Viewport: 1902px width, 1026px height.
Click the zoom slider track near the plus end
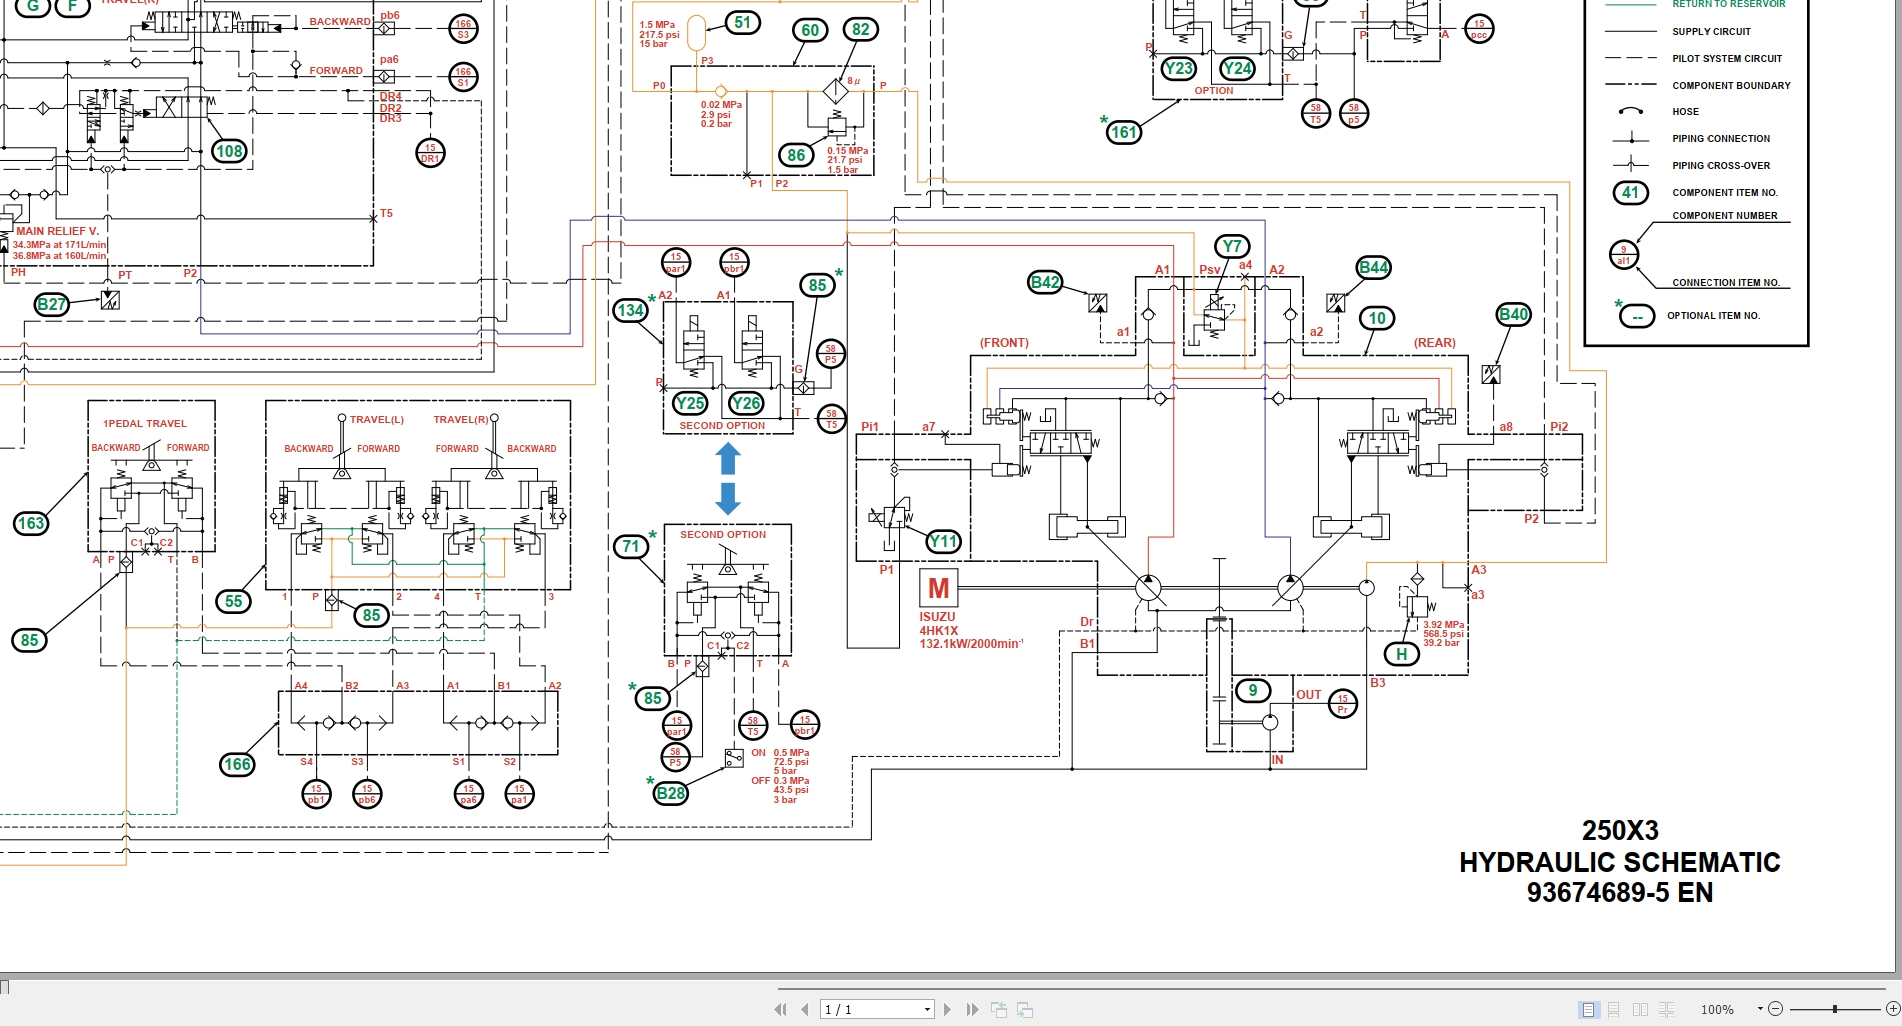click(x=1870, y=1009)
